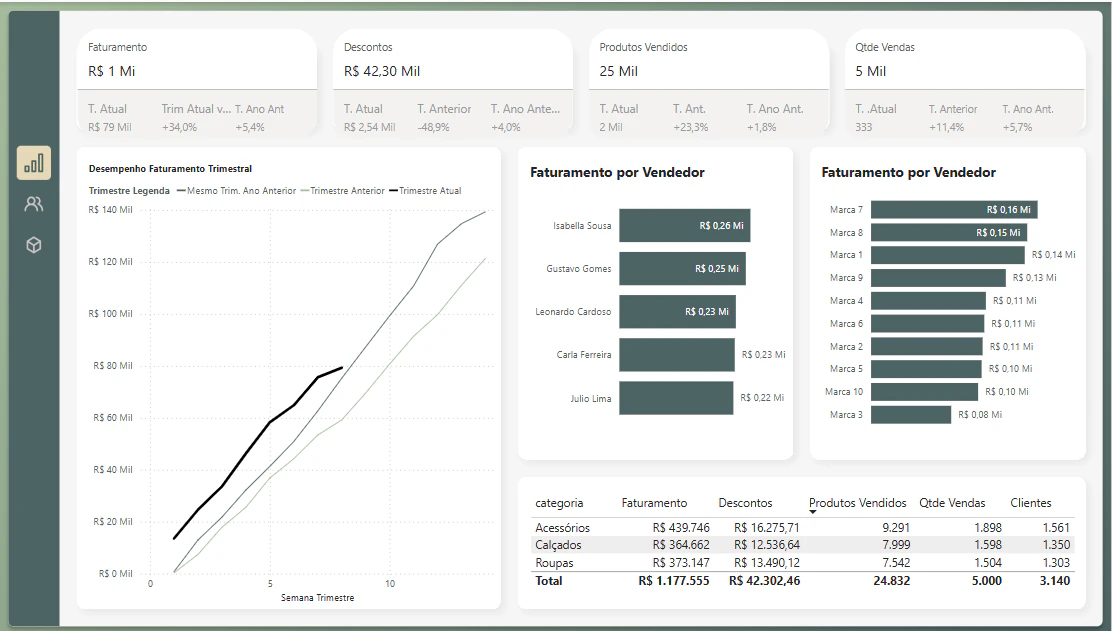Click the Semana Trimestre axis title
The image size is (1112, 631).
[317, 598]
